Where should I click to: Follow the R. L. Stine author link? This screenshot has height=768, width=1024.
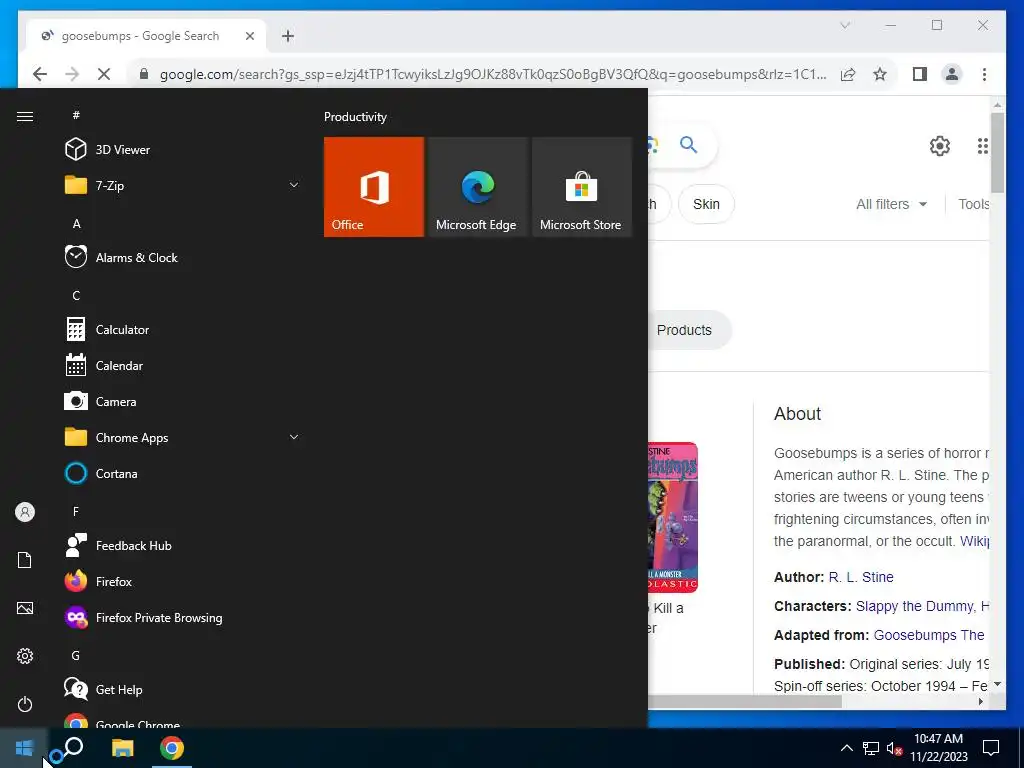click(861, 577)
